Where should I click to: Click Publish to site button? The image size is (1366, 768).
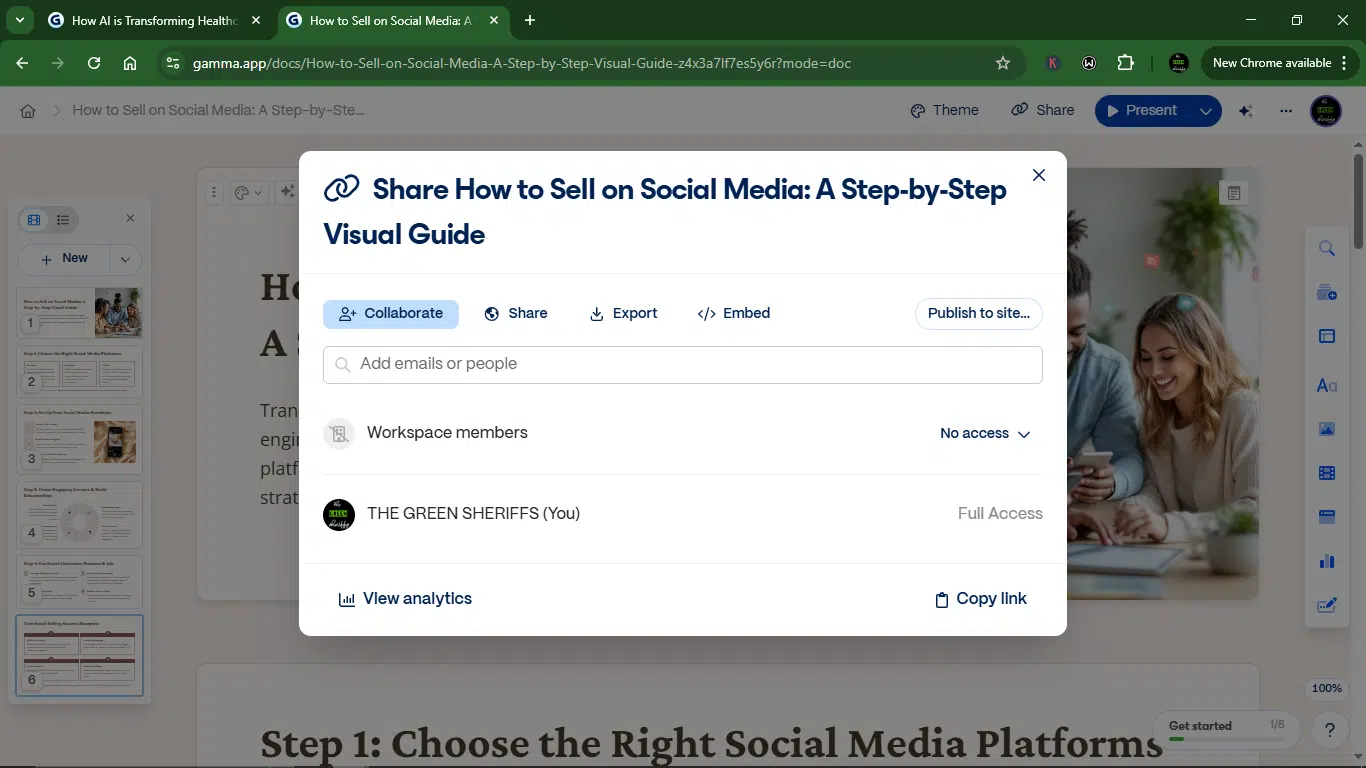[x=979, y=313]
